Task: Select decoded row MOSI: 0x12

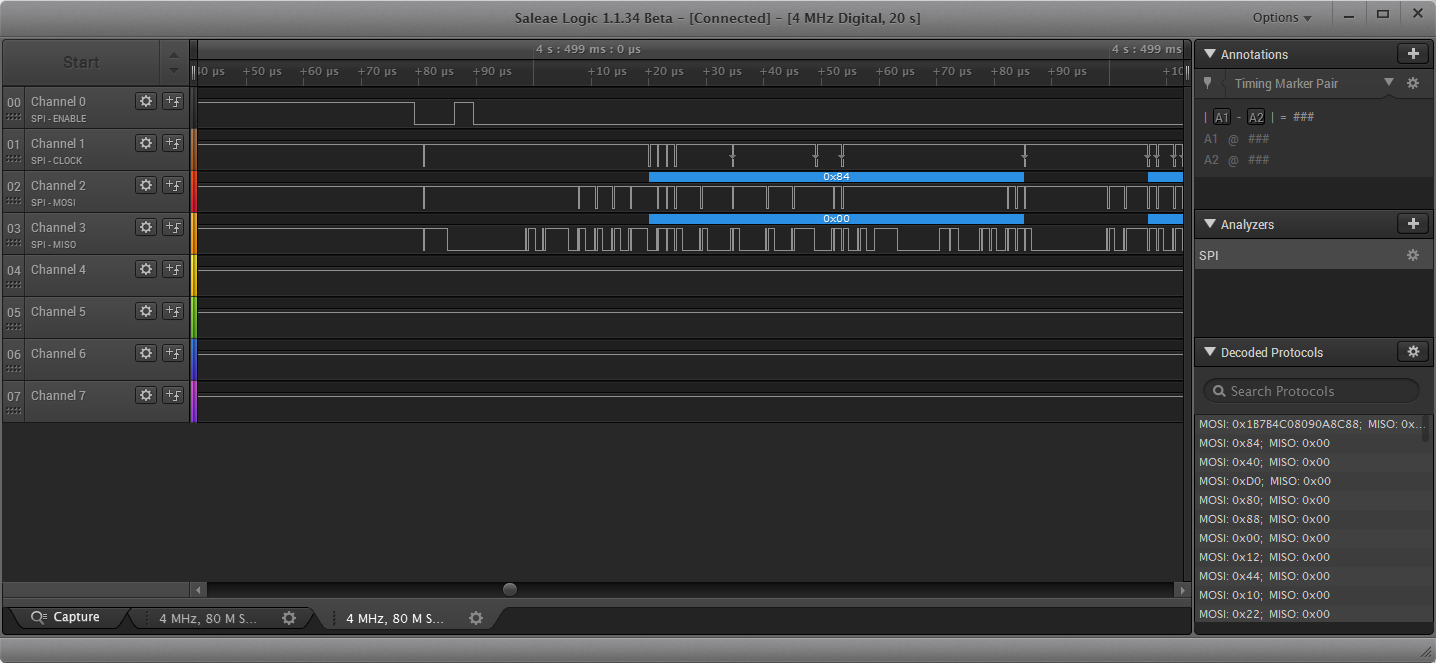Action: (1309, 557)
